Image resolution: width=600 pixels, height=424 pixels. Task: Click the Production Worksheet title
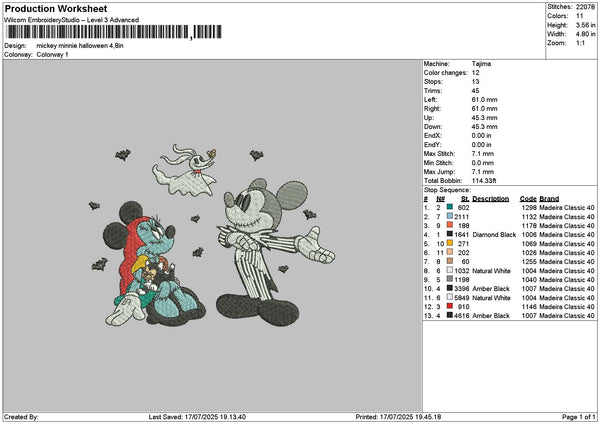click(56, 8)
